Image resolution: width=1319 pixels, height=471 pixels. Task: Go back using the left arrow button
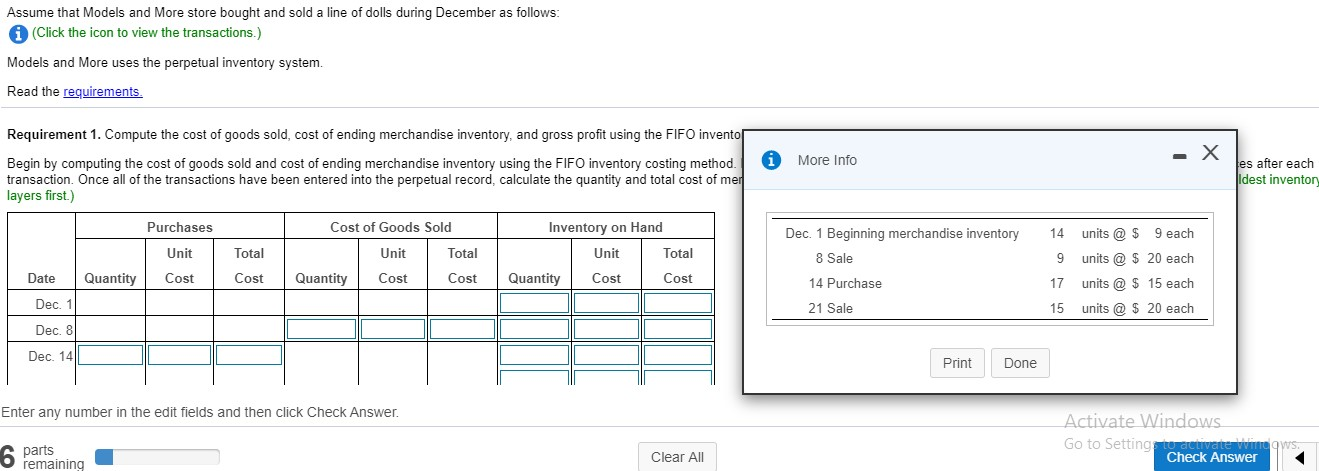point(1298,457)
